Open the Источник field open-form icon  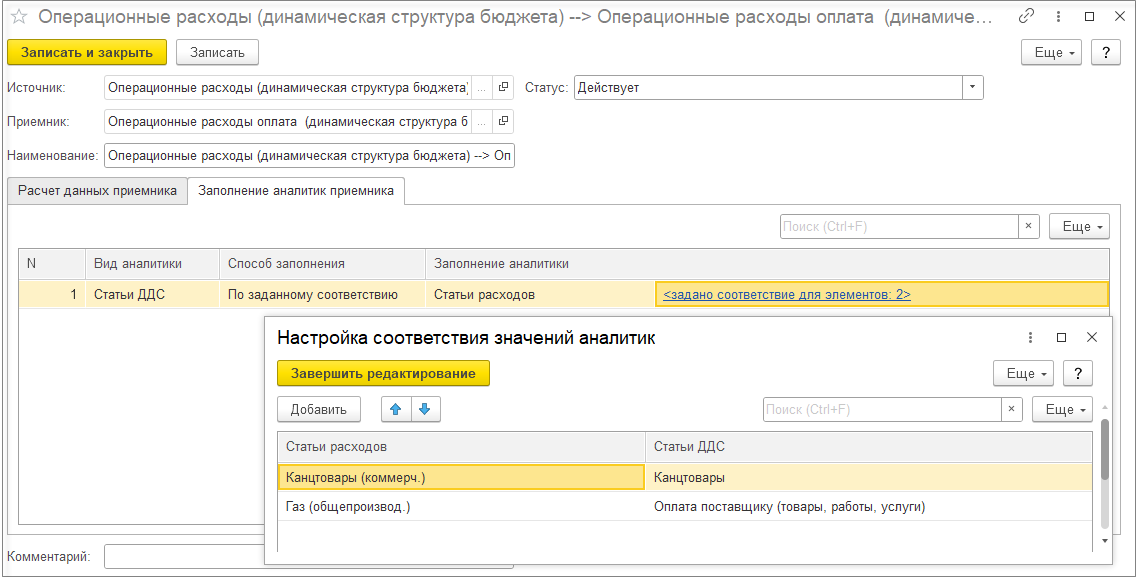[x=504, y=88]
